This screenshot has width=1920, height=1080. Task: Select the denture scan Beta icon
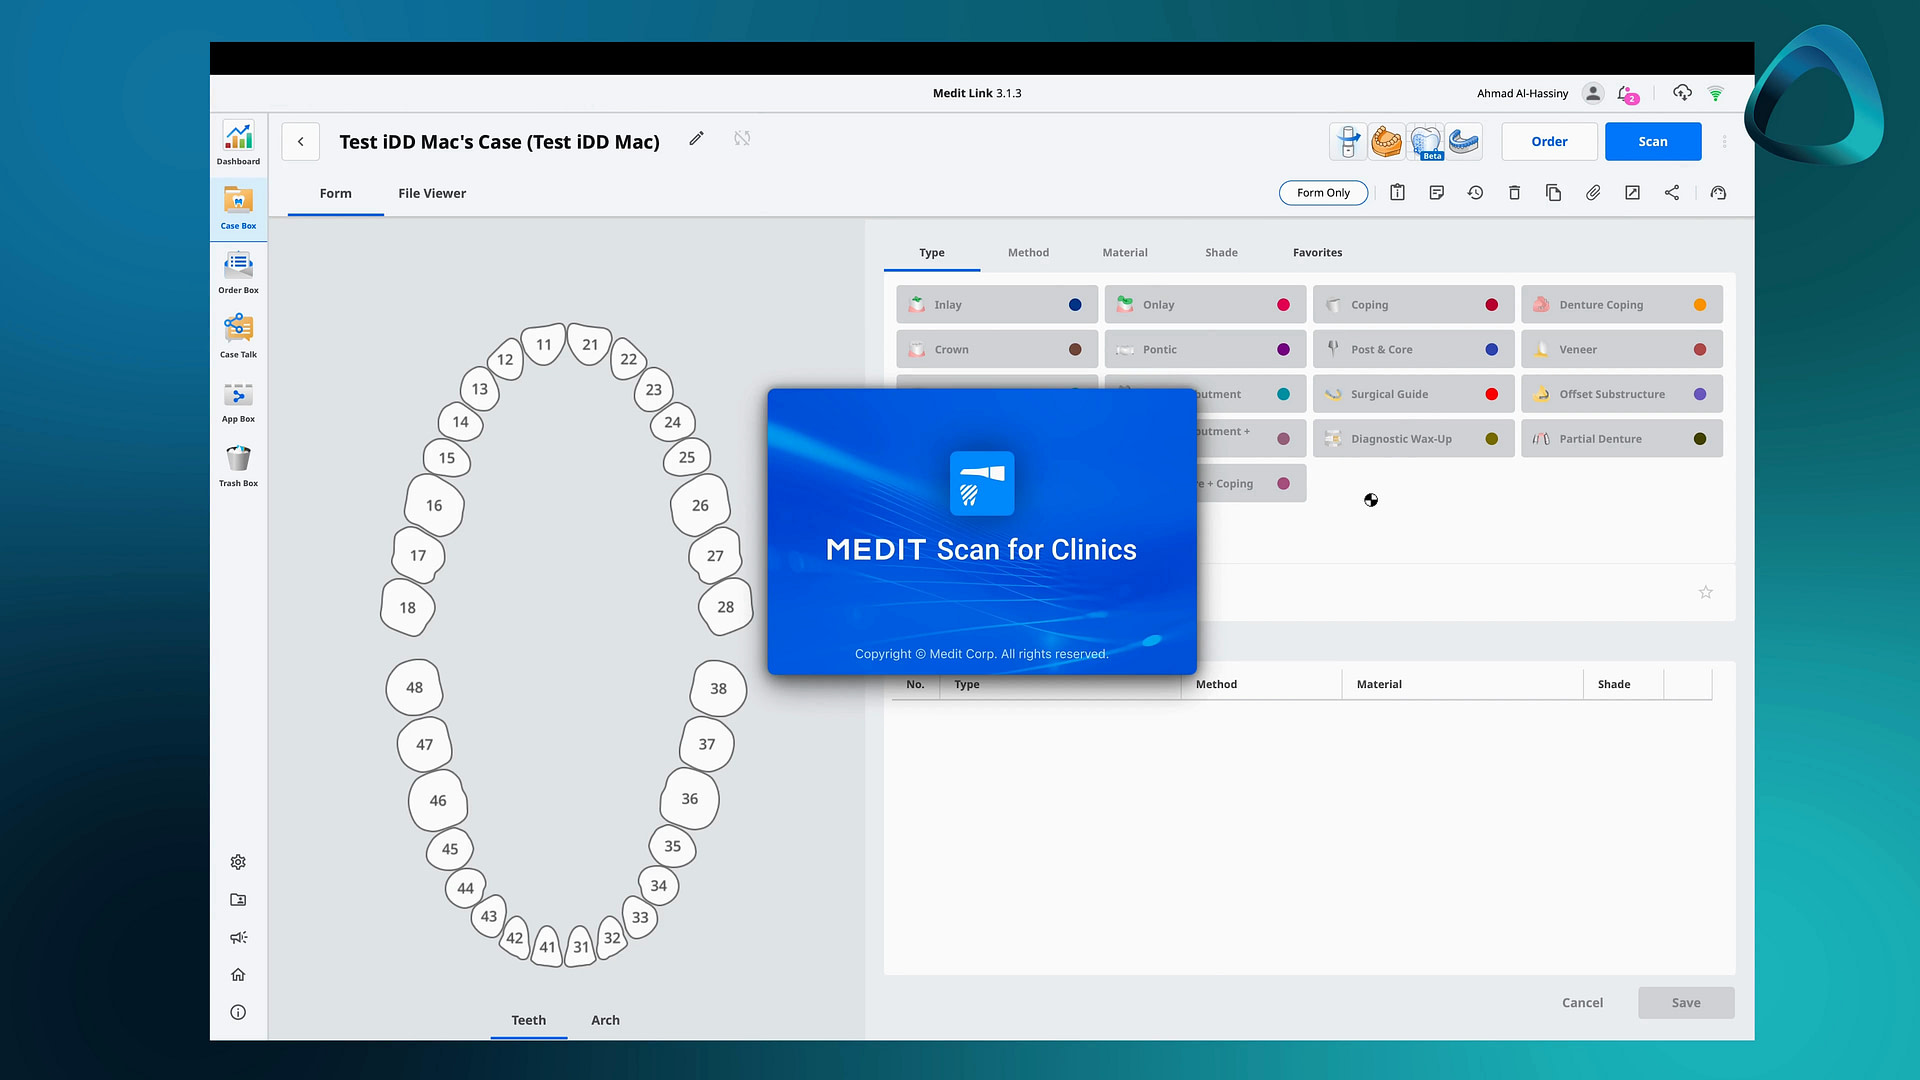1425,141
